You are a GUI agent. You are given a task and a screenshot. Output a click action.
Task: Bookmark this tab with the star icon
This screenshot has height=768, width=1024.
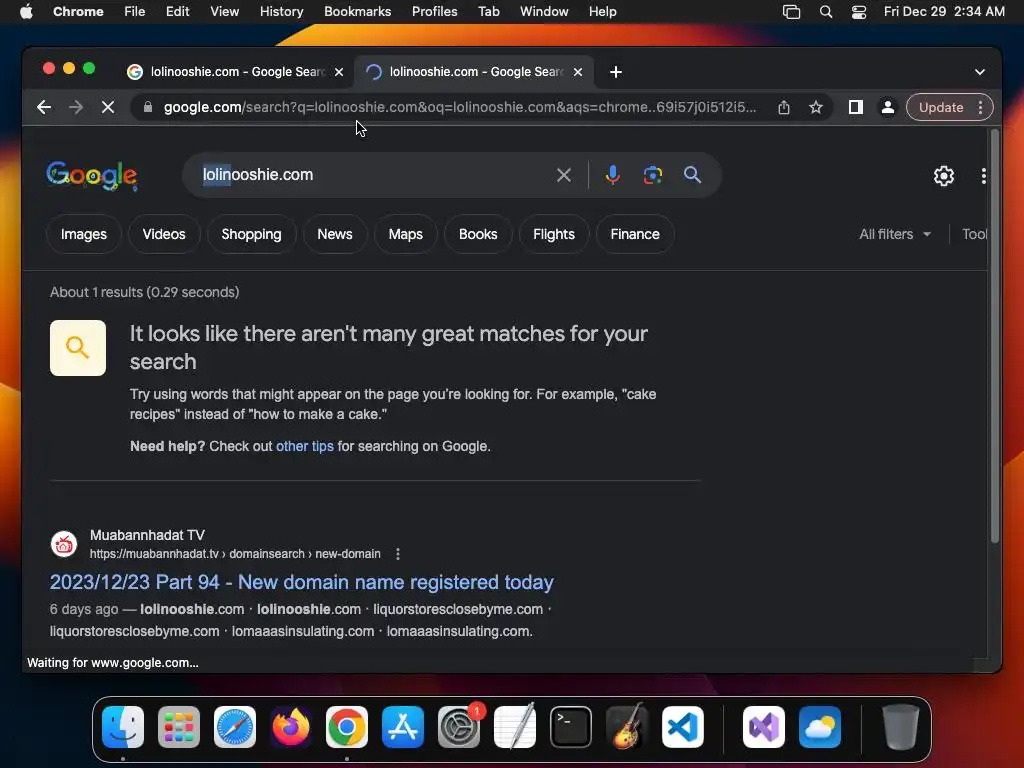pyautogui.click(x=816, y=107)
